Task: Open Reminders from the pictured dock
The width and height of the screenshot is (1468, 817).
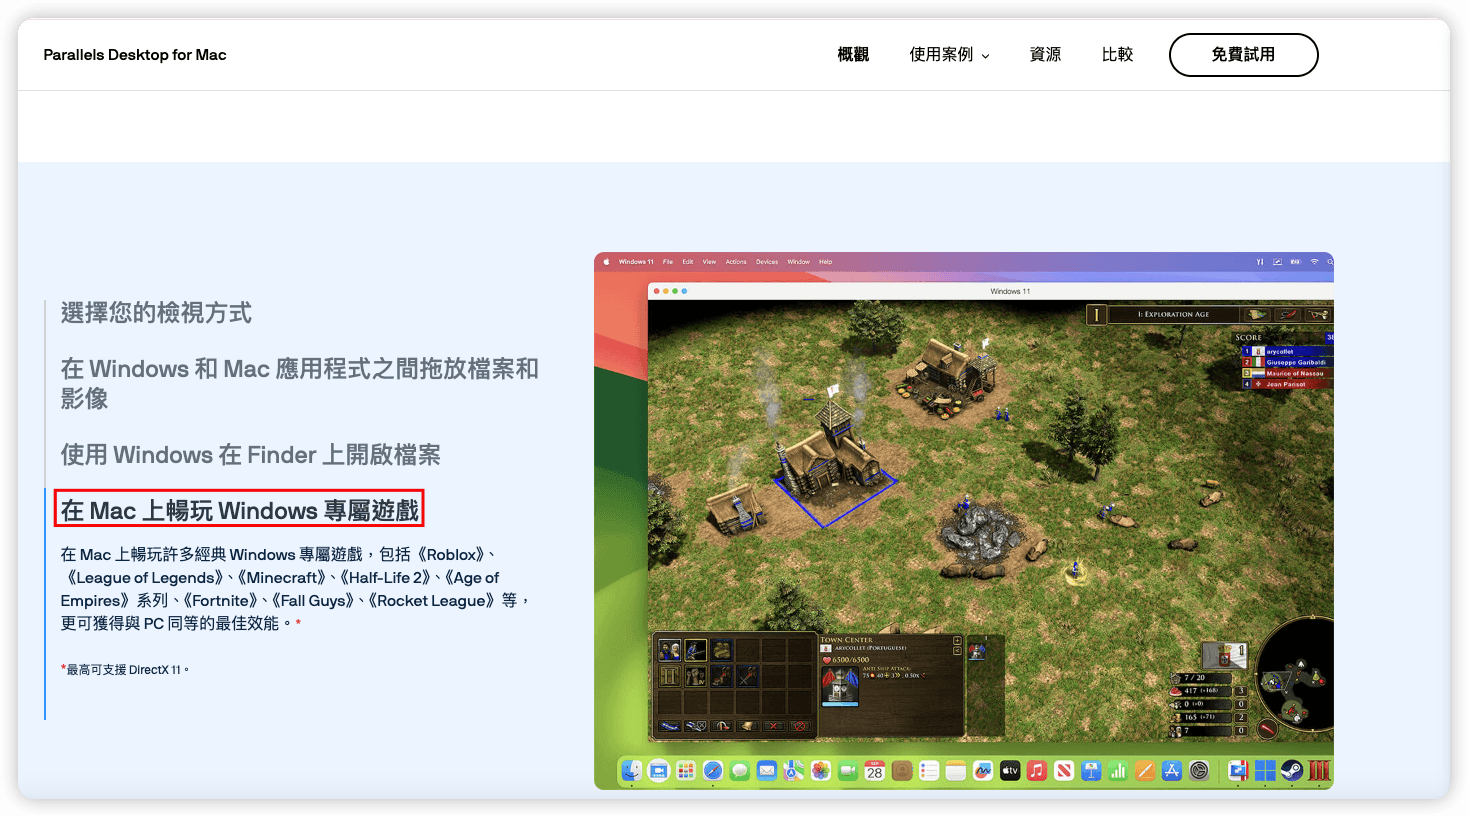Action: 929,771
